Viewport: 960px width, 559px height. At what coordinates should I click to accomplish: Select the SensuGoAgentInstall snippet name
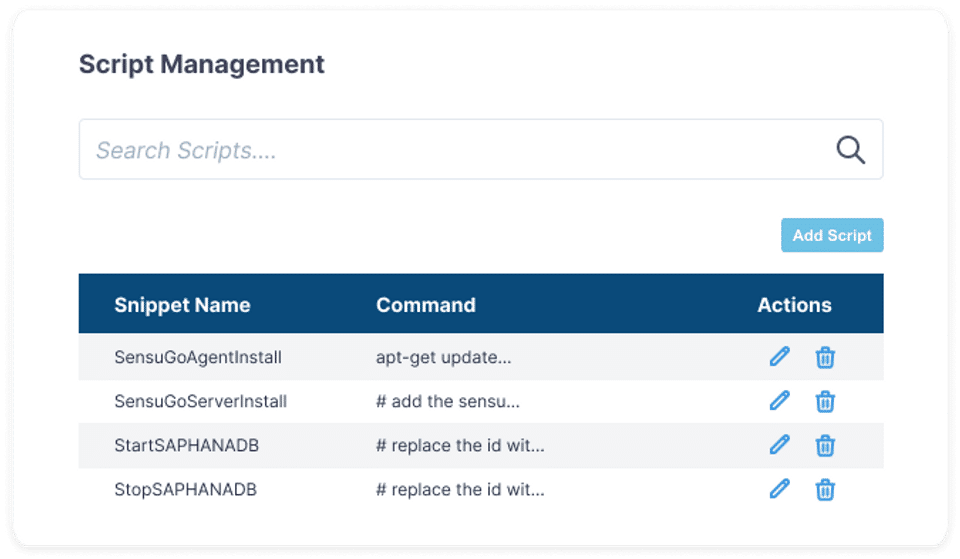(x=198, y=357)
